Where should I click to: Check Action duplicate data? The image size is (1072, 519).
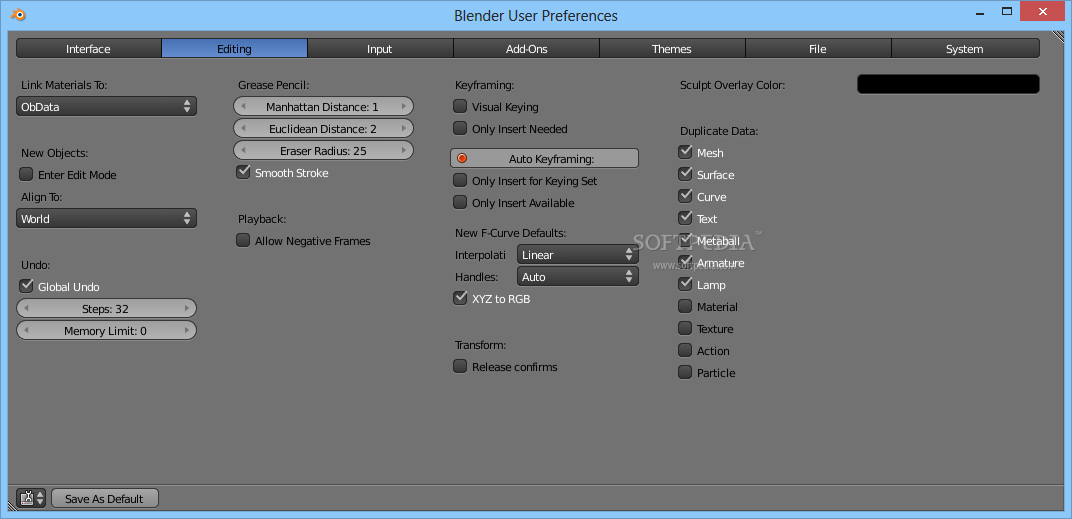(x=685, y=350)
